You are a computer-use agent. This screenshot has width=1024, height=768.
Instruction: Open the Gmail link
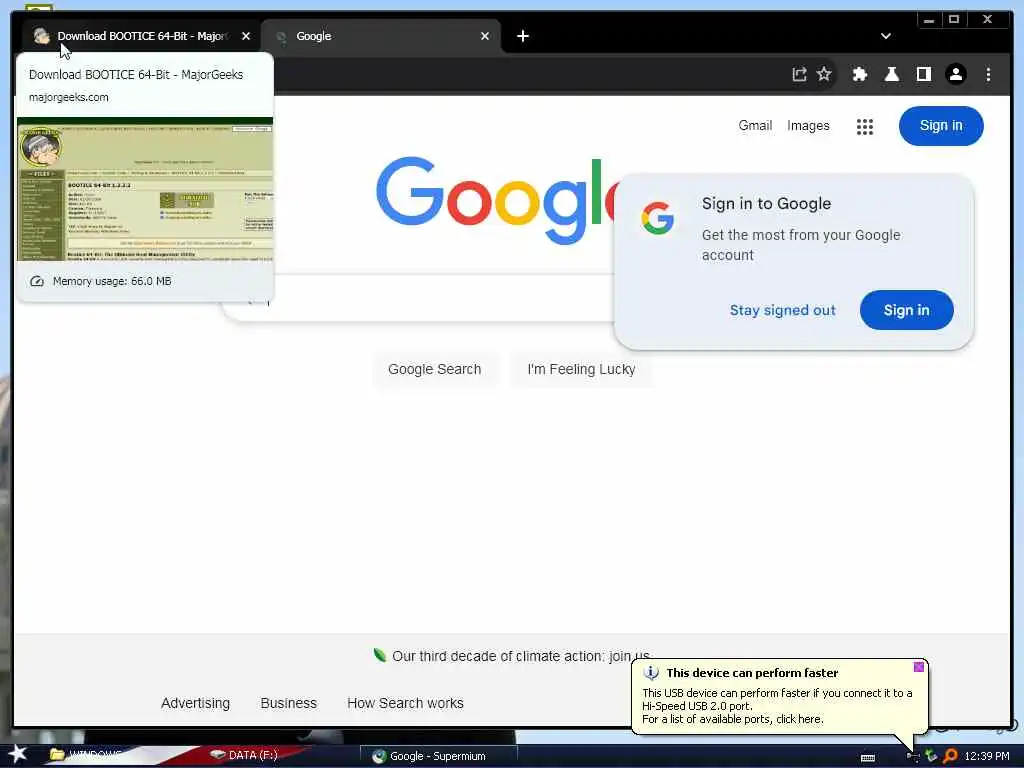(755, 125)
